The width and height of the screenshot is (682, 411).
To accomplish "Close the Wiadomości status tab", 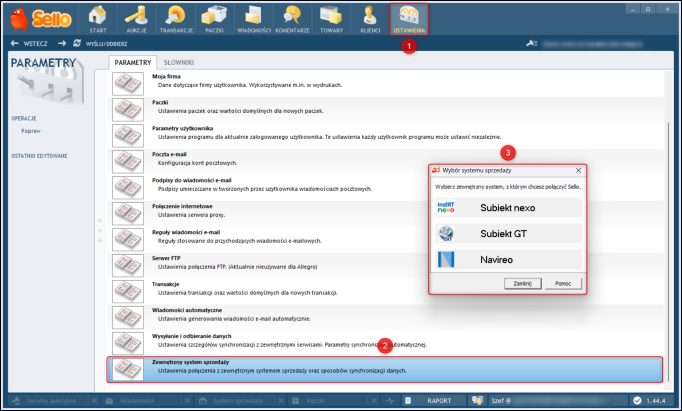I will tap(187, 401).
